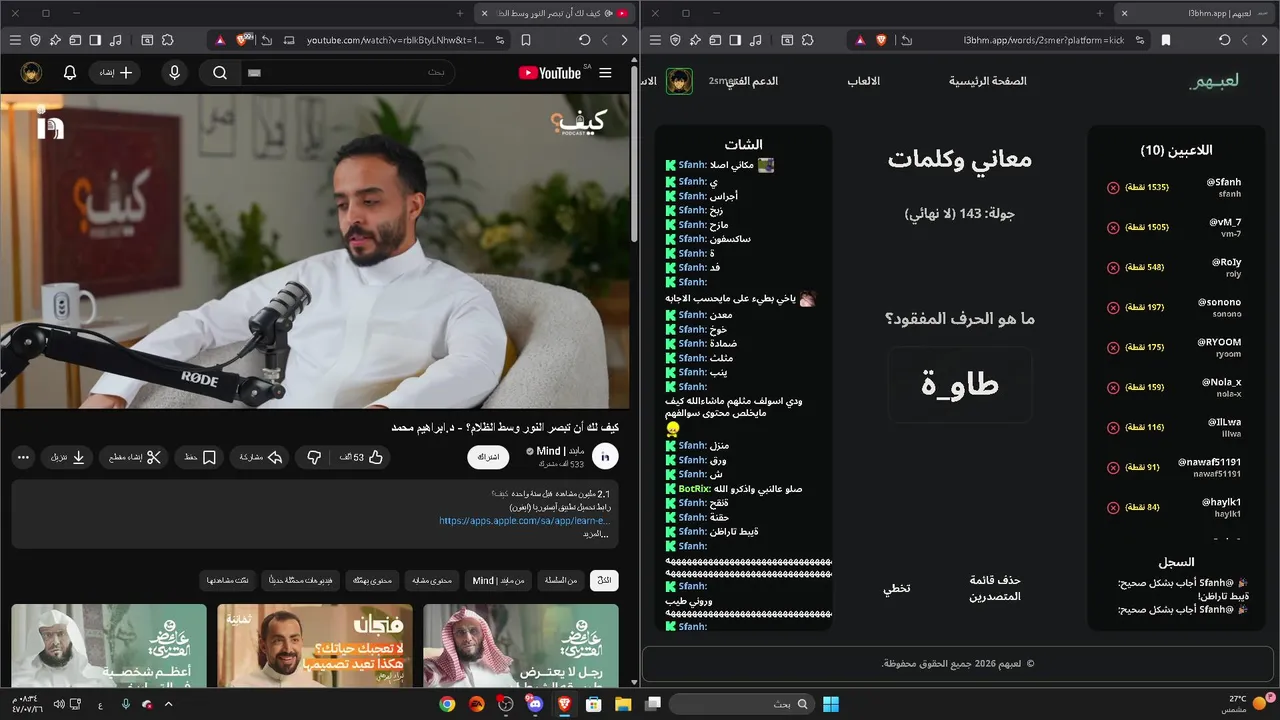Close the كيف لك أن تبصر النور tab

[485, 13]
